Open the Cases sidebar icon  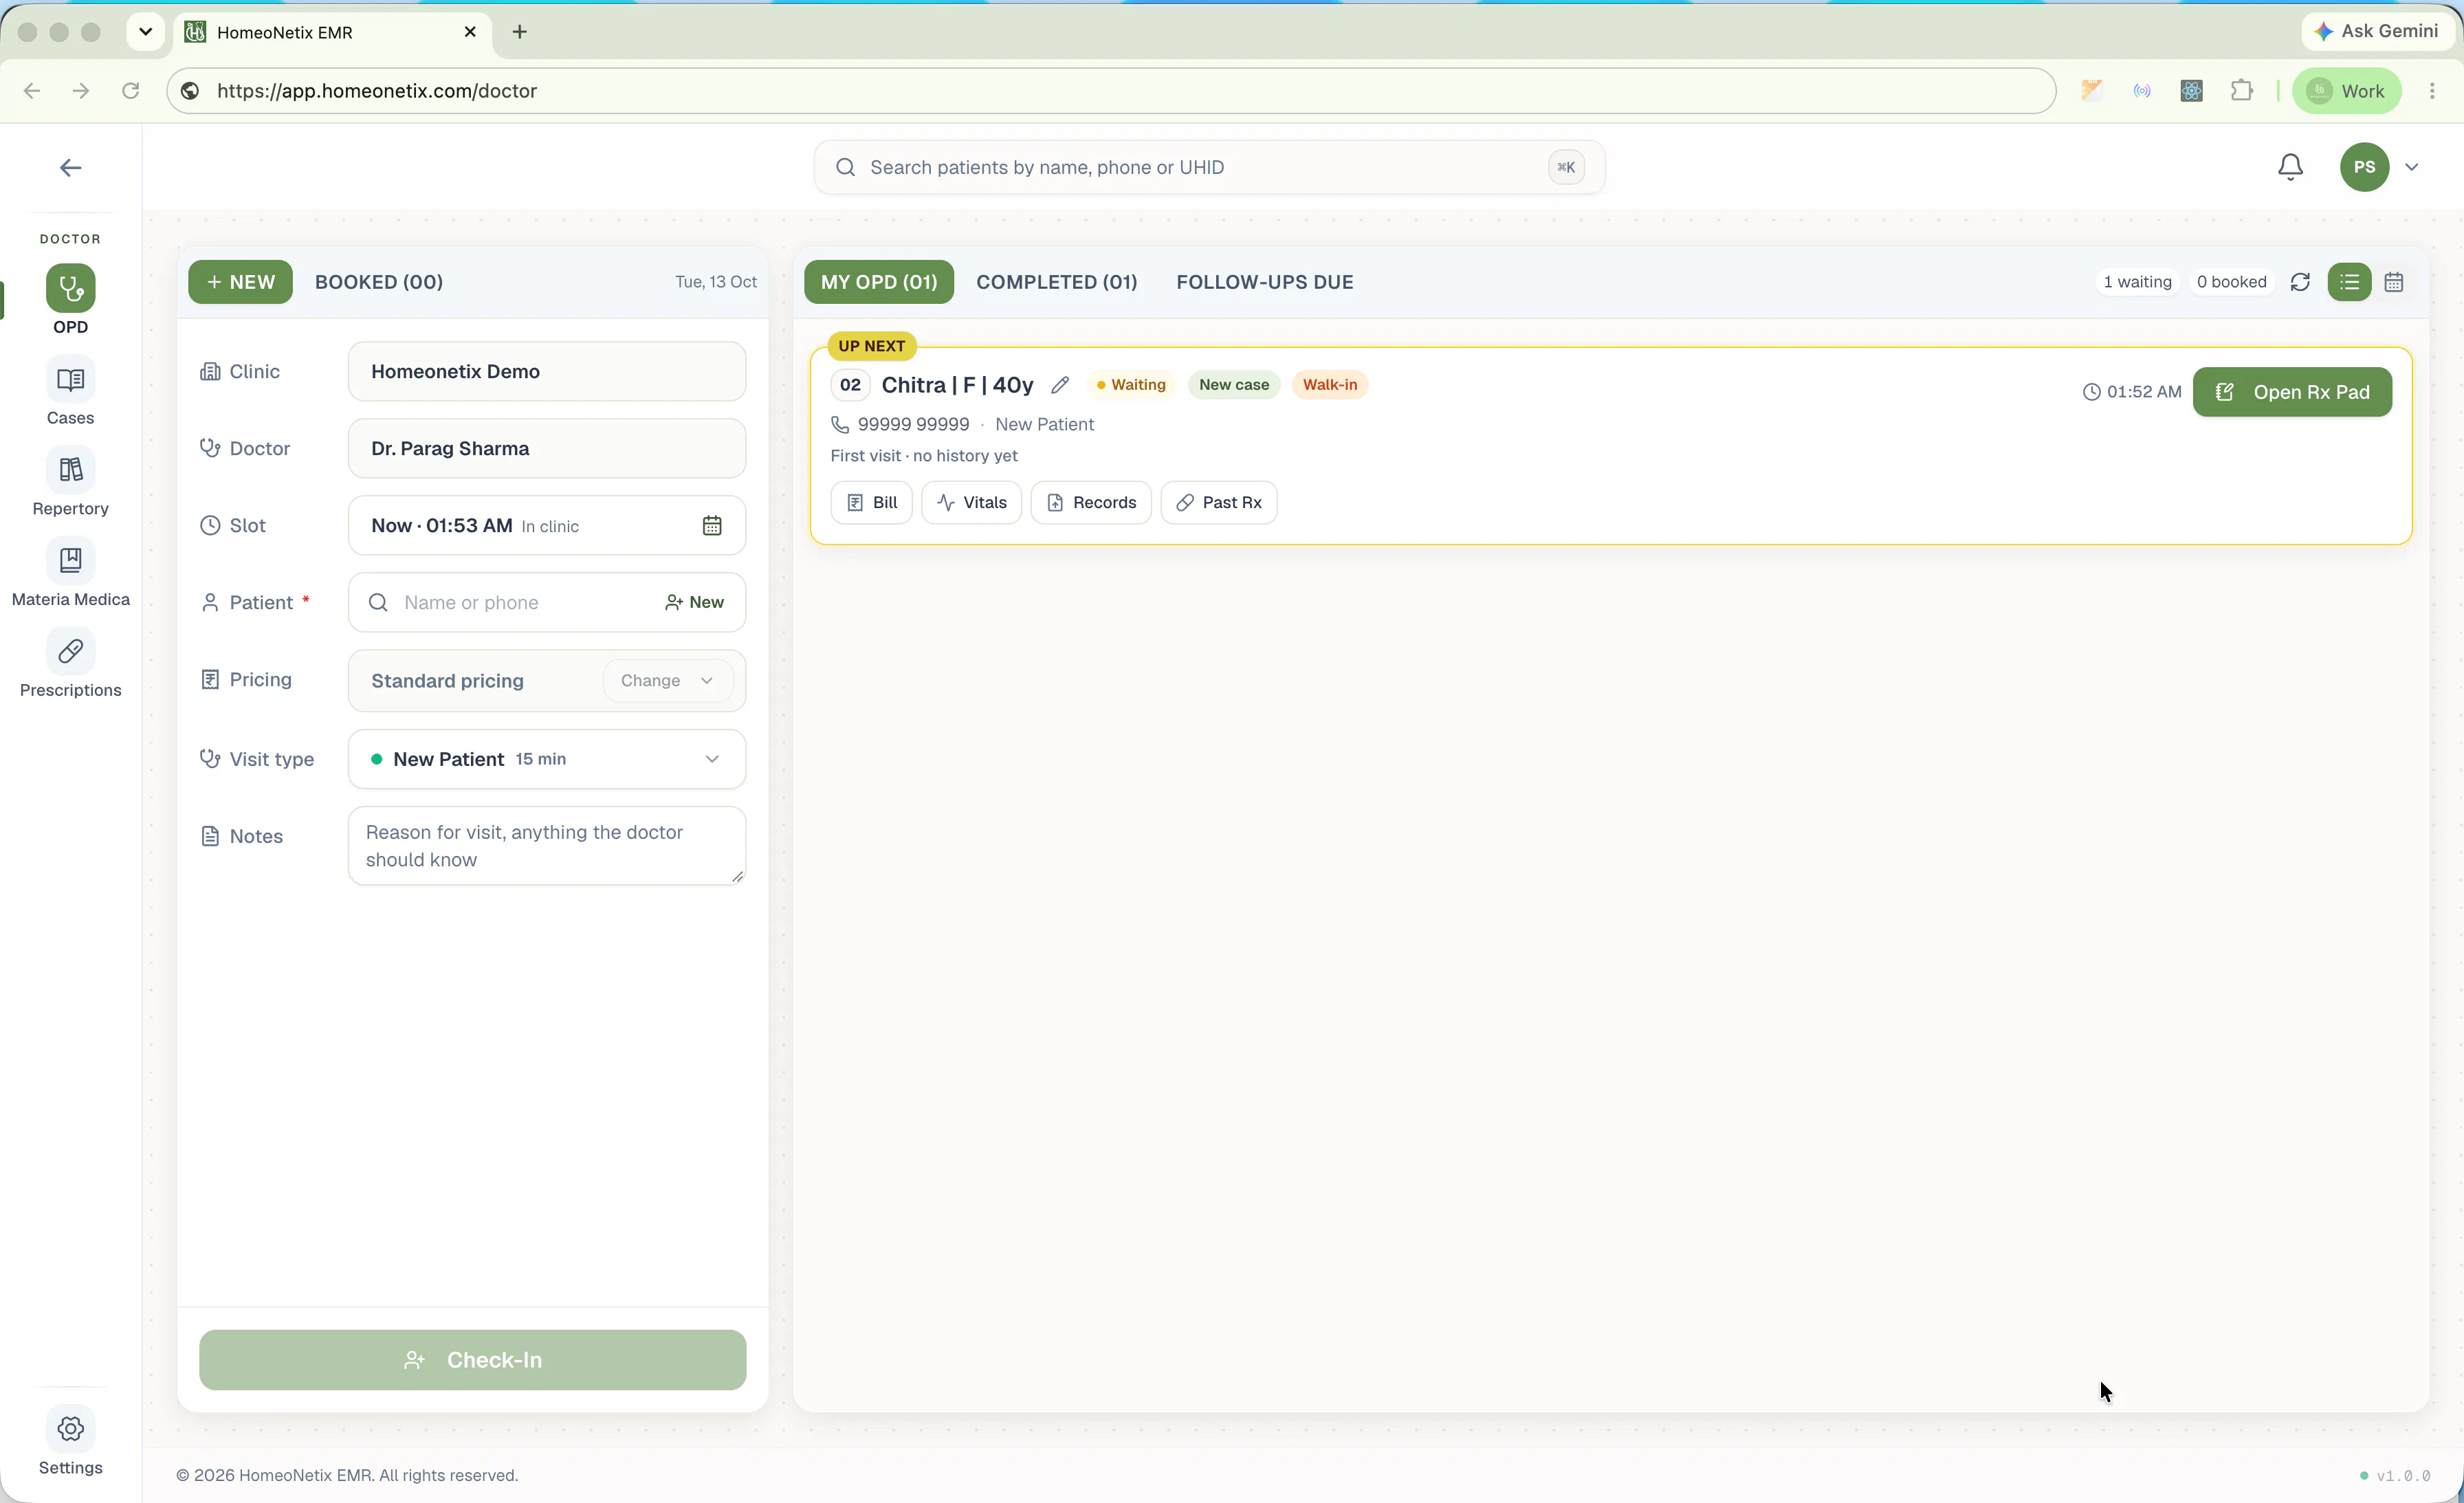[x=70, y=380]
